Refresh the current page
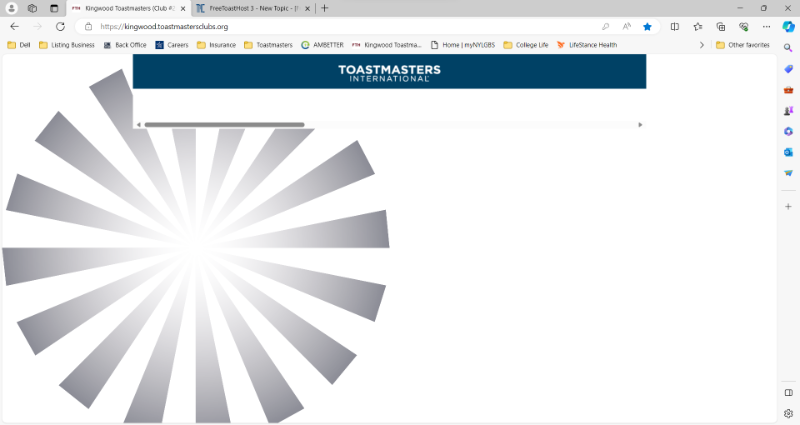800x425 pixels. 60,27
